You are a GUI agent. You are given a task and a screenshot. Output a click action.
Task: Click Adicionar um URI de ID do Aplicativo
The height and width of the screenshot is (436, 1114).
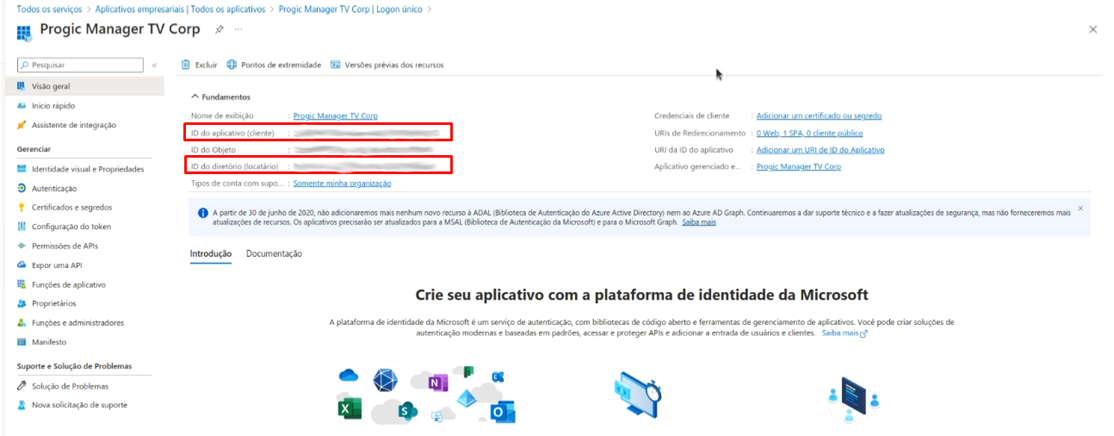[x=821, y=150]
